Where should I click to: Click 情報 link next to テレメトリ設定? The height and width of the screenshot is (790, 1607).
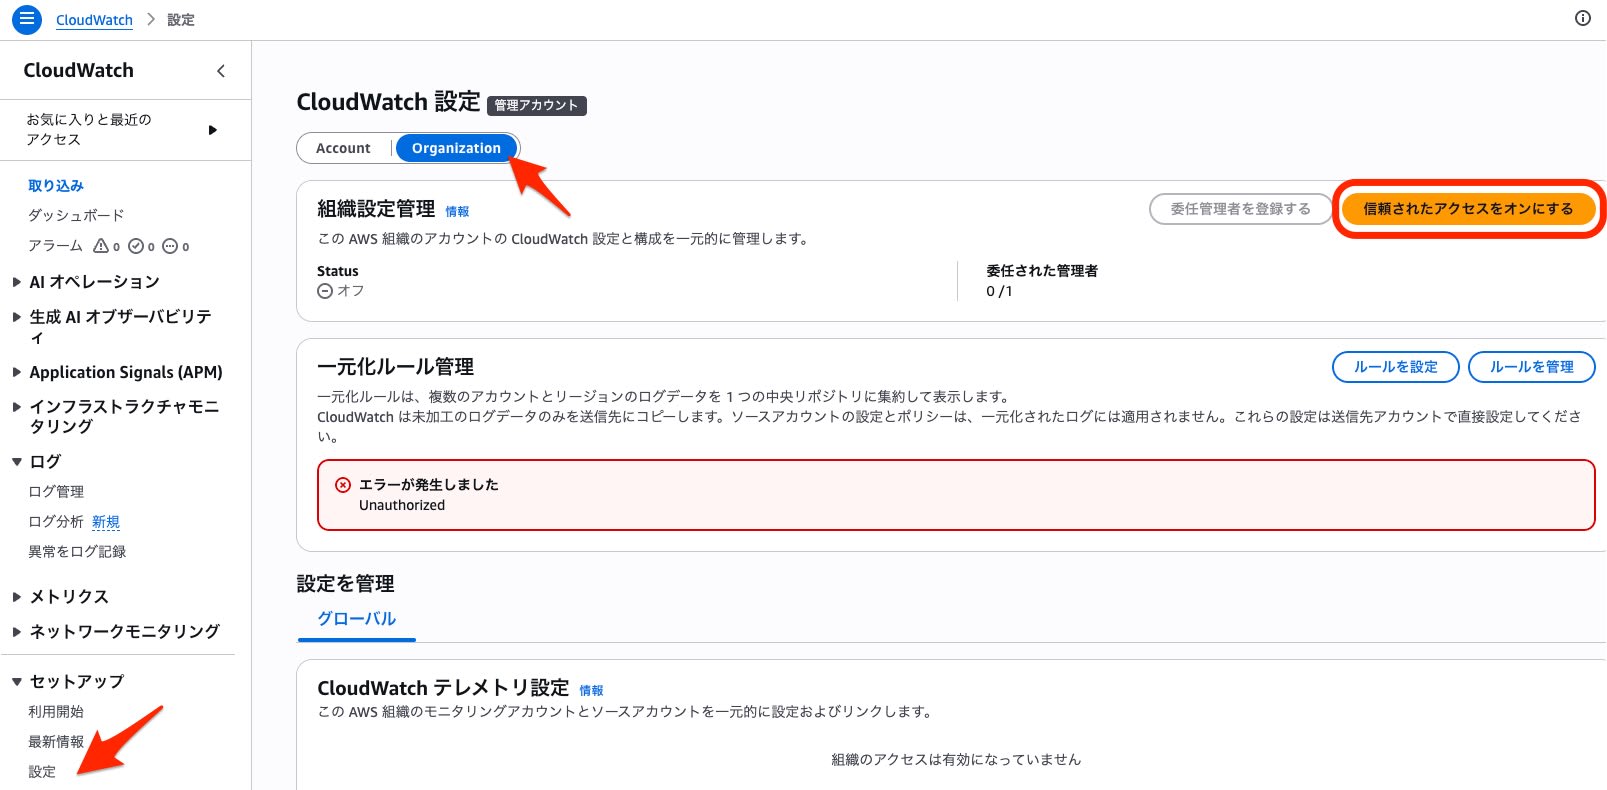tap(591, 691)
